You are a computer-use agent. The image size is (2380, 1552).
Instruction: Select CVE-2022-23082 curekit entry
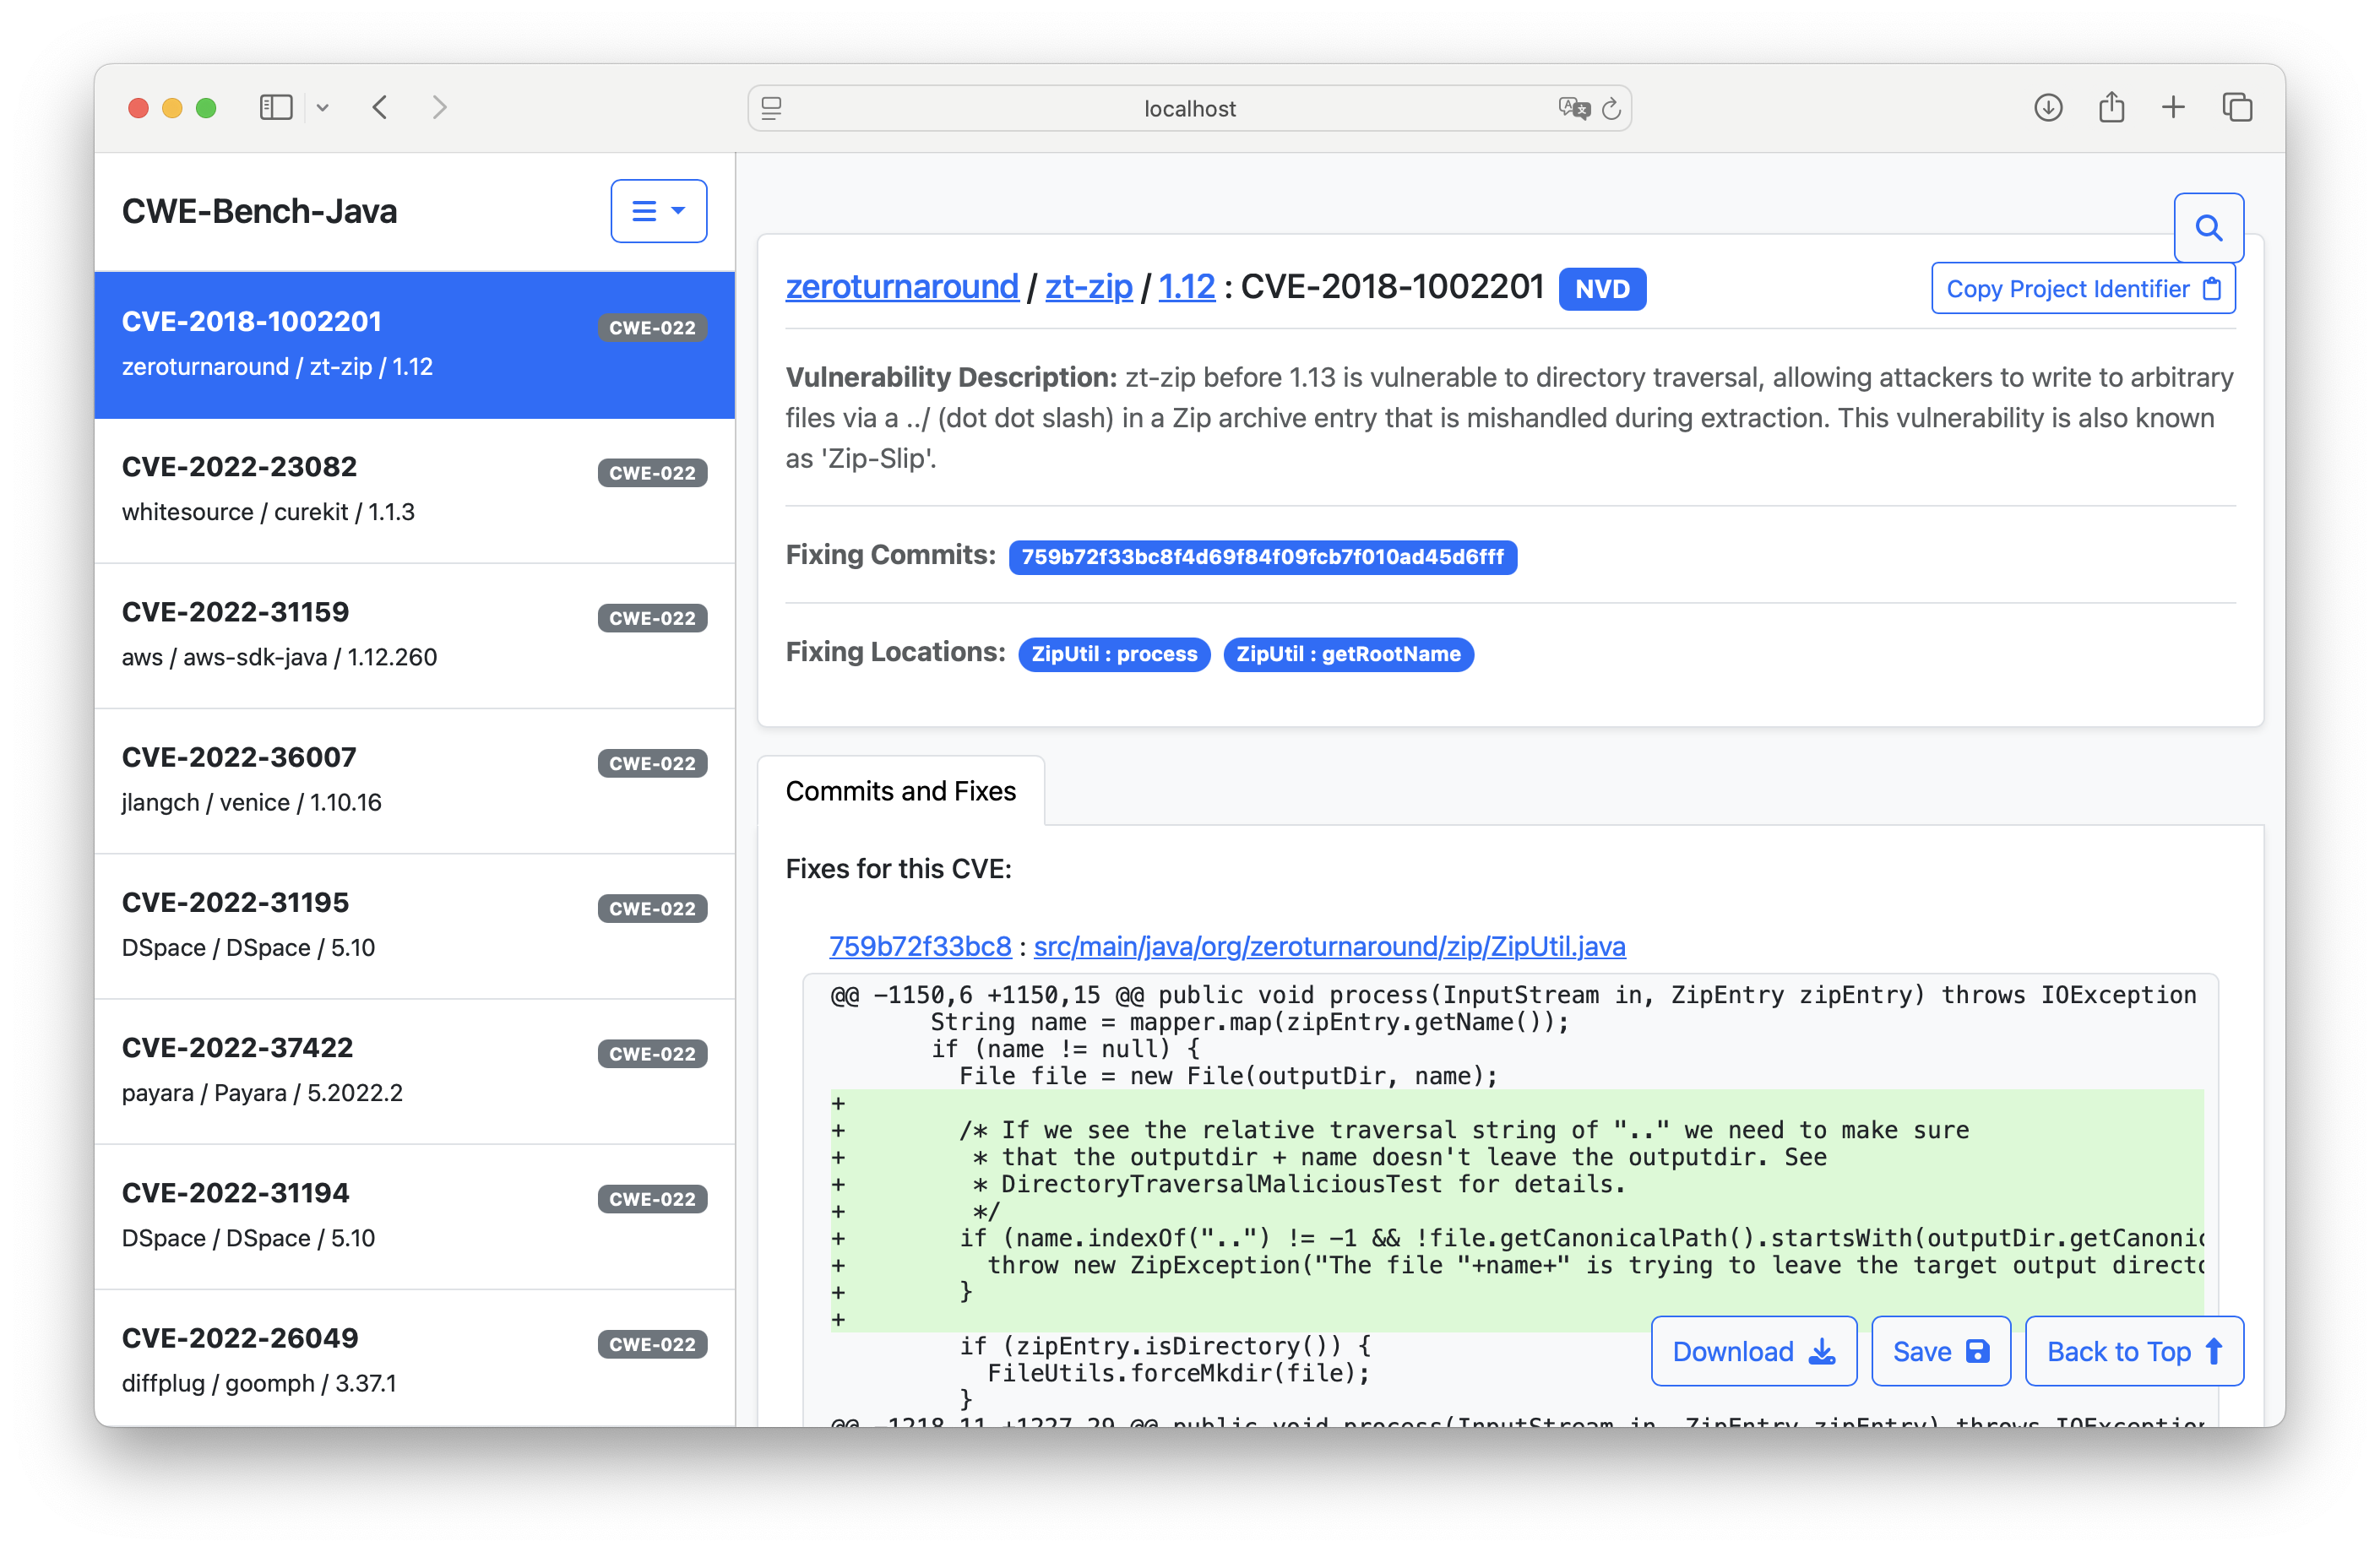[414, 491]
